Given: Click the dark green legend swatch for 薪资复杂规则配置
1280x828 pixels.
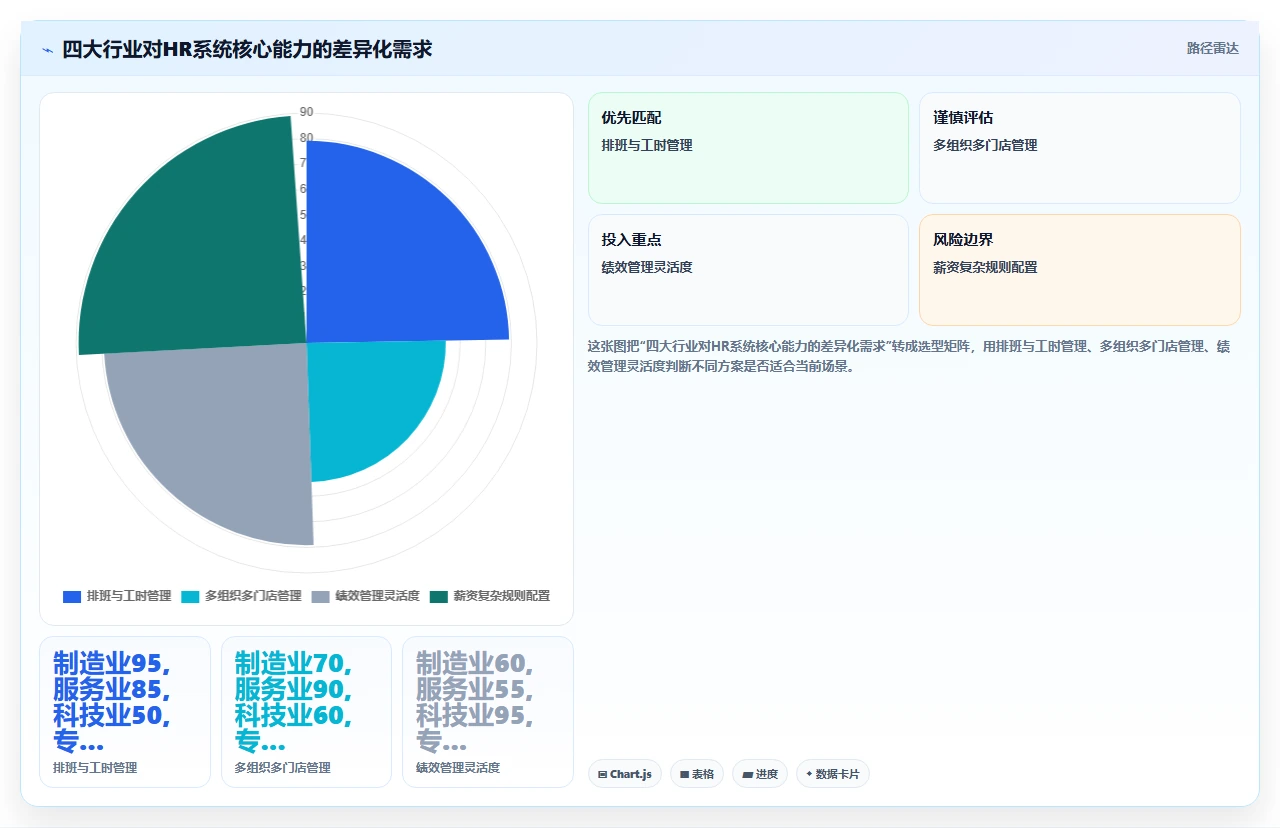Looking at the screenshot, I should (x=439, y=596).
